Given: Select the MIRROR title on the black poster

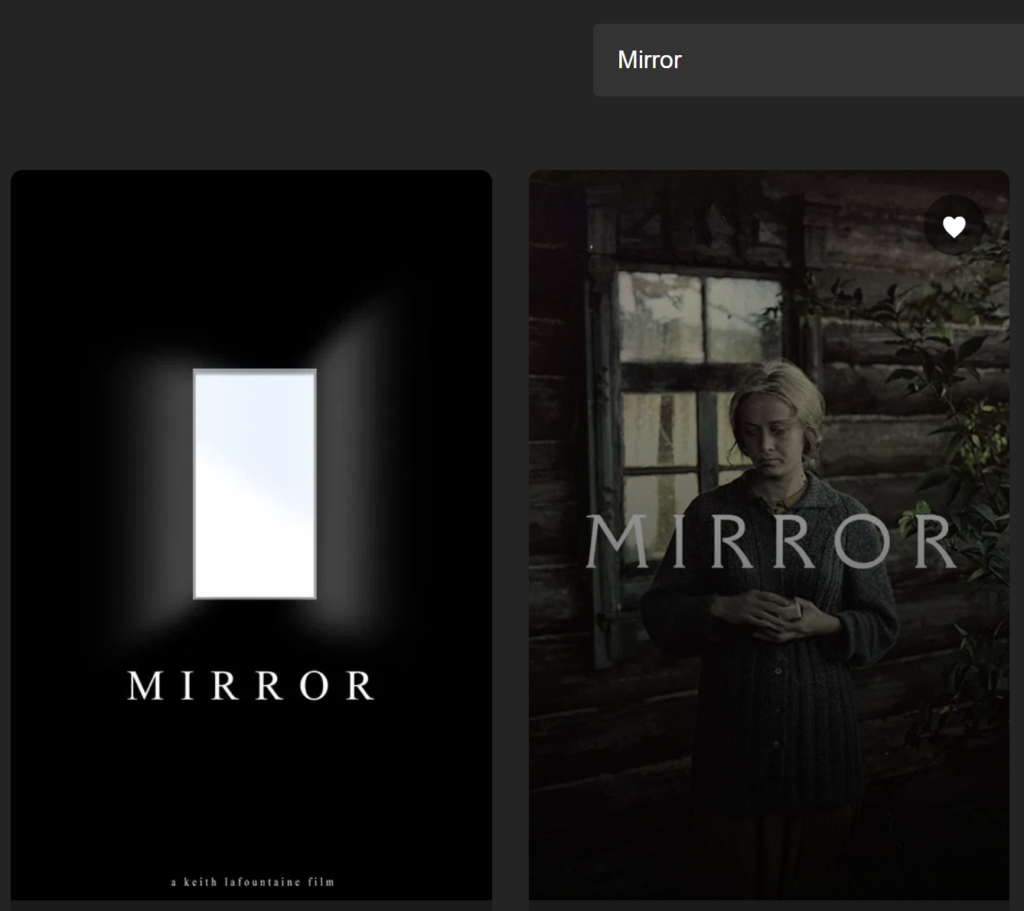Looking at the screenshot, I should tap(251, 686).
